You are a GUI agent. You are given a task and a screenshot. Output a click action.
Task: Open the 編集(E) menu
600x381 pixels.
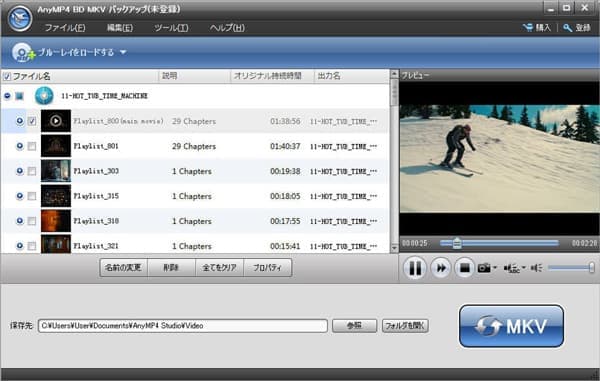tap(120, 28)
